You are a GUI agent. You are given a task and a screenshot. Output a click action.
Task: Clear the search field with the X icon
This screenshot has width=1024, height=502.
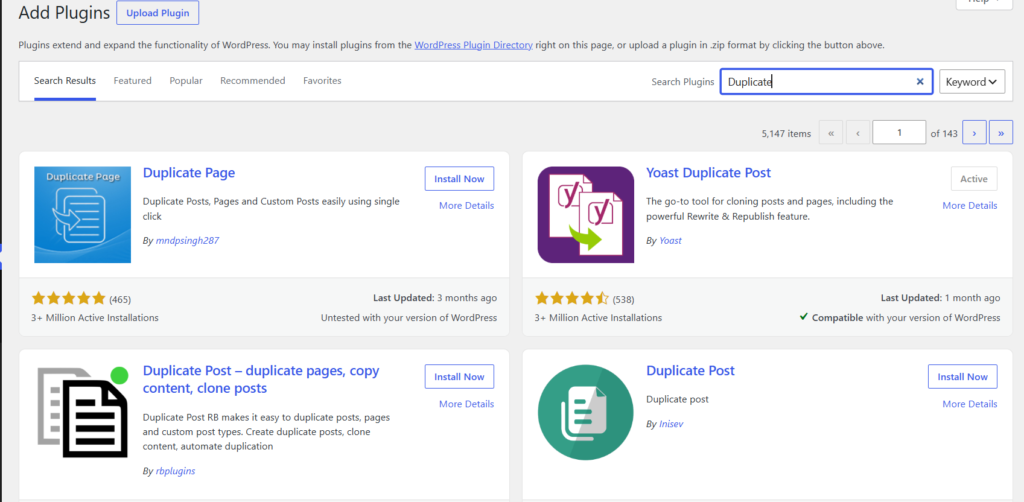pos(920,82)
